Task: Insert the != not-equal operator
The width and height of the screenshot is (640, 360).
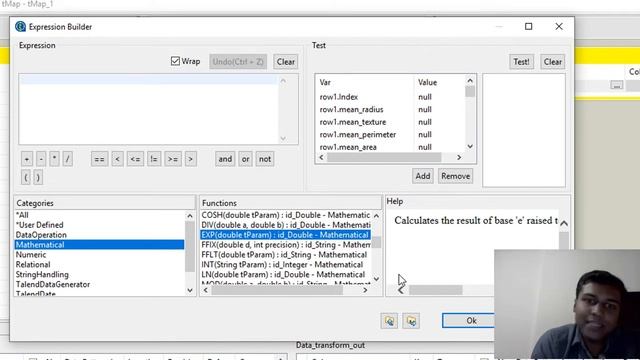Action: [154, 159]
